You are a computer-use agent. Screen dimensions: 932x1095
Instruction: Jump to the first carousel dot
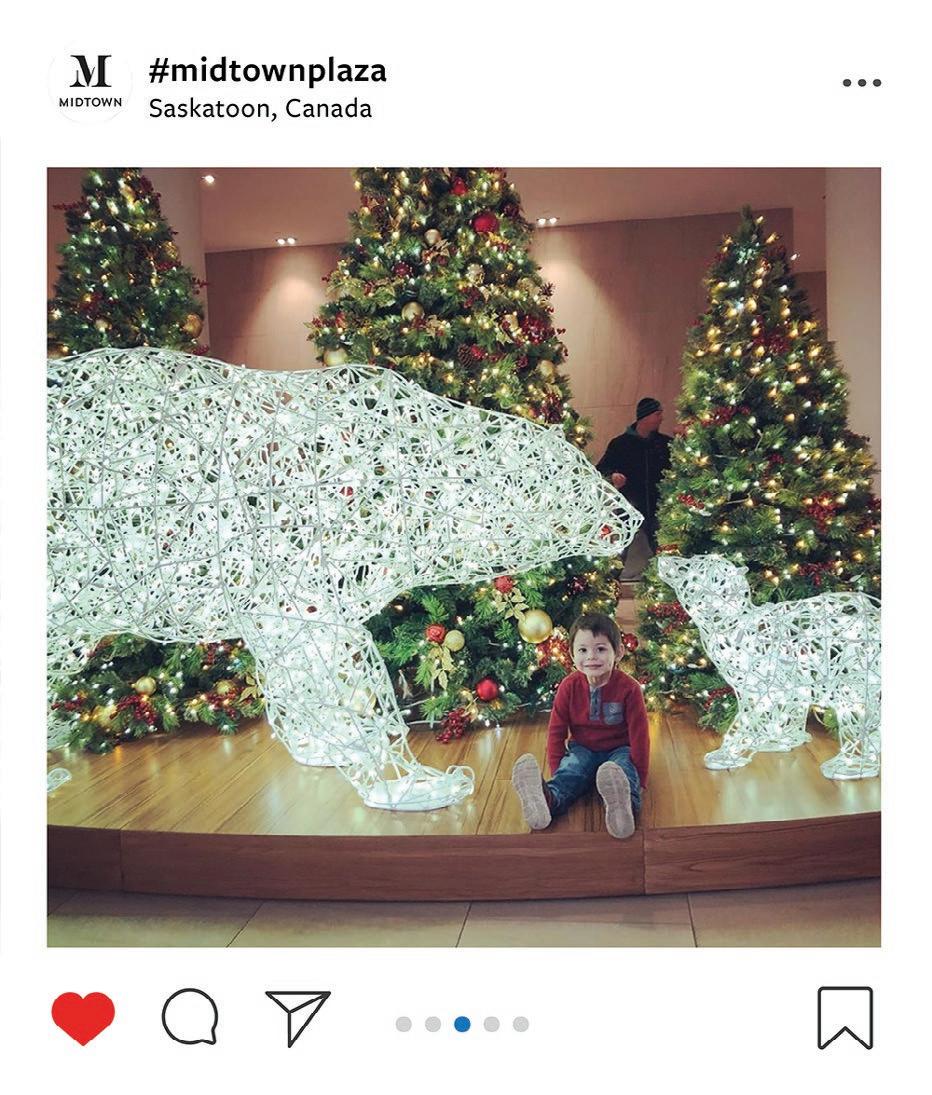(x=404, y=1024)
